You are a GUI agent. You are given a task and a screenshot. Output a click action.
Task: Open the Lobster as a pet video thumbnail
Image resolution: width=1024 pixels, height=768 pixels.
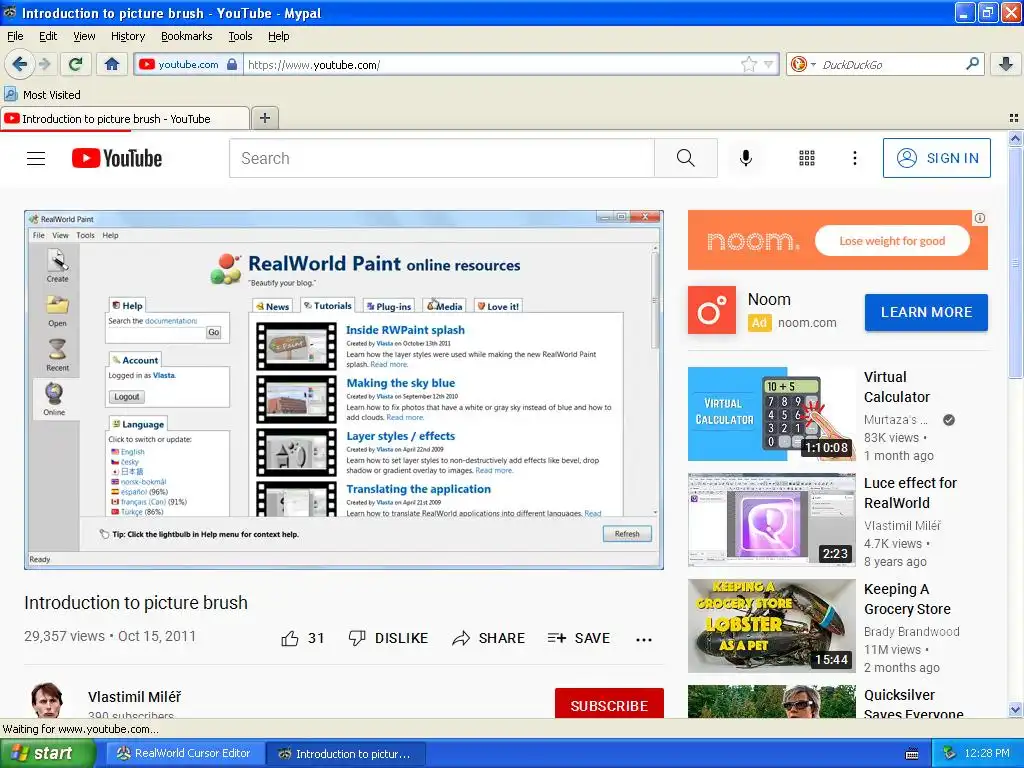pos(771,626)
